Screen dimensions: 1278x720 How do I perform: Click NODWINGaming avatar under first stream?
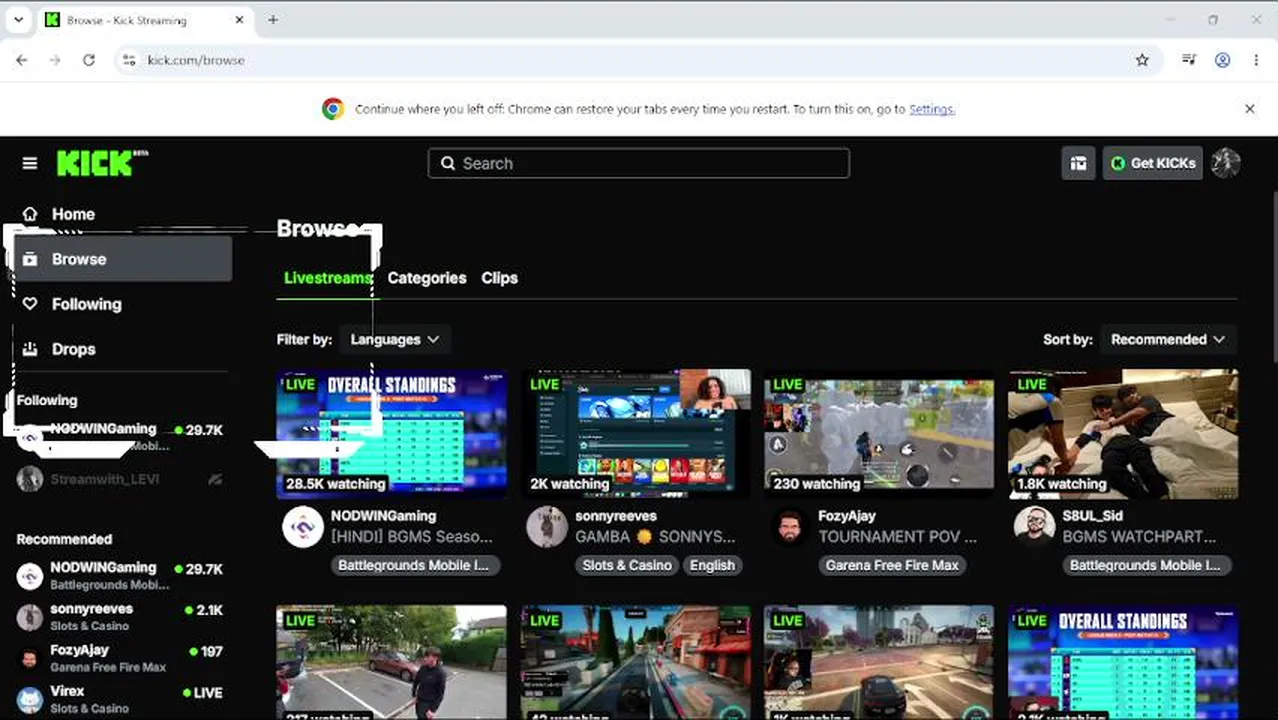pos(302,527)
